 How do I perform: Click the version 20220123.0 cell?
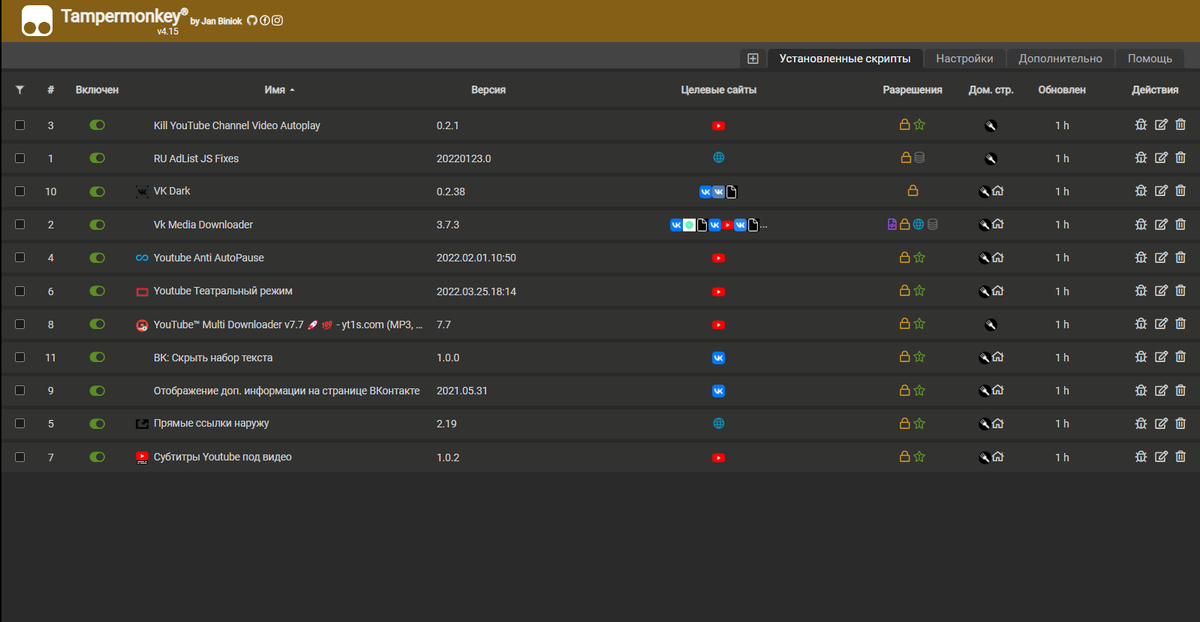pos(464,158)
